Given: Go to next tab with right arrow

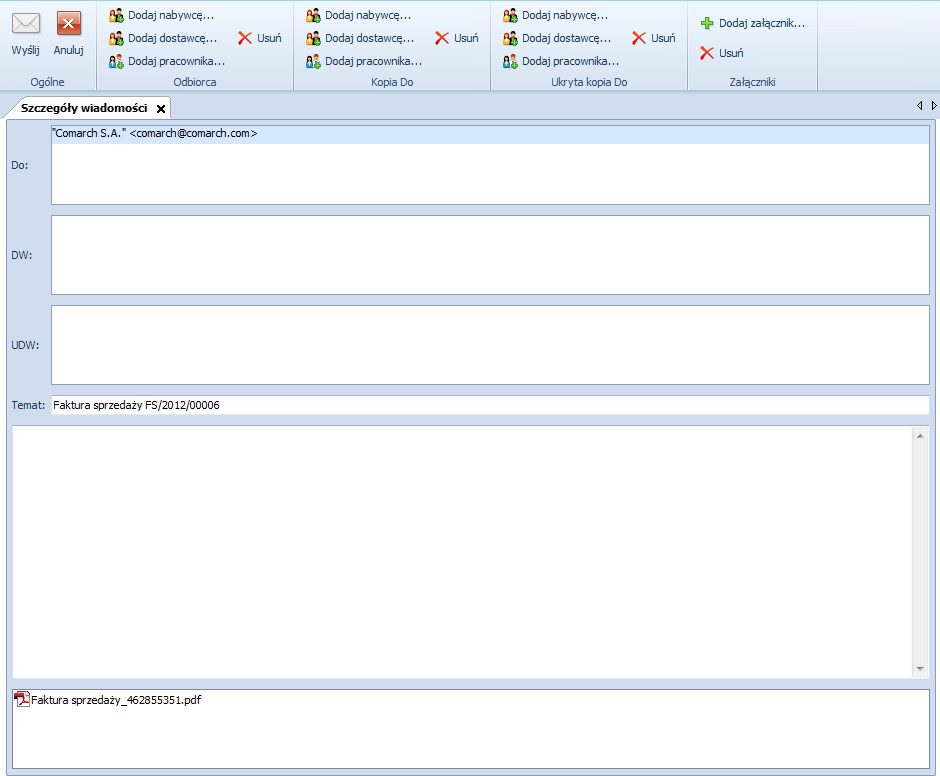Looking at the screenshot, I should coord(933,106).
